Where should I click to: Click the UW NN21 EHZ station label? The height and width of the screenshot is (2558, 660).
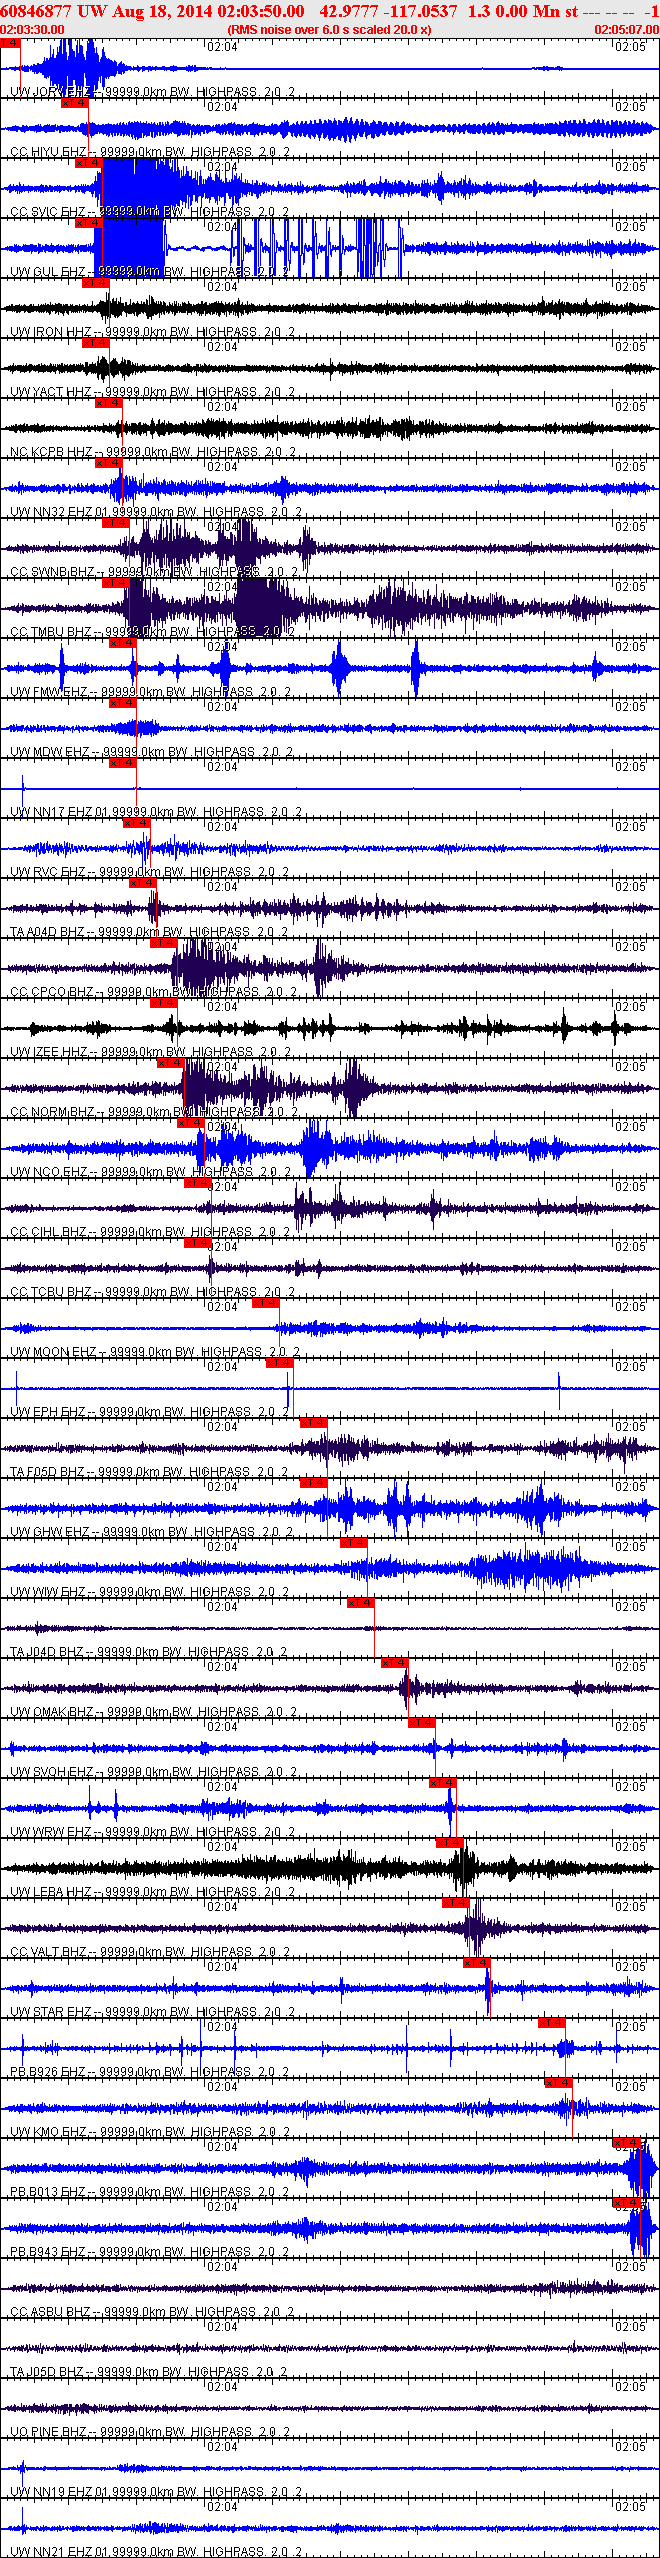click(x=56, y=2552)
